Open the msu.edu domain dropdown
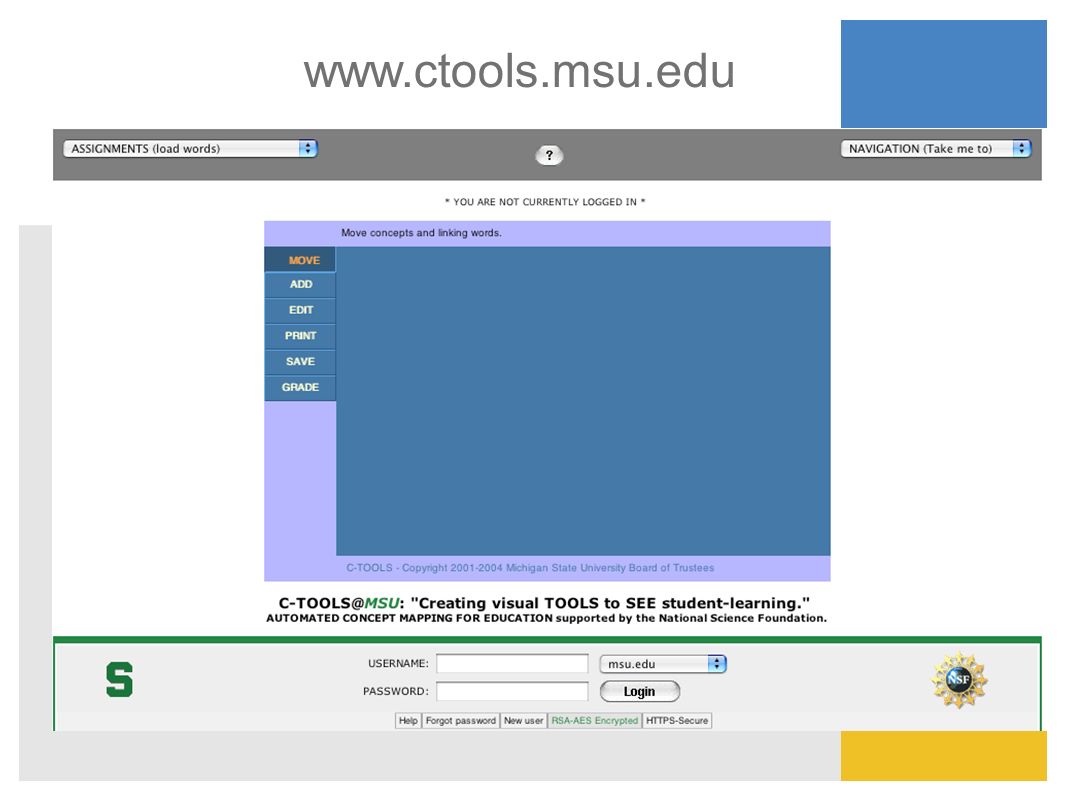The image size is (1066, 800). [663, 663]
